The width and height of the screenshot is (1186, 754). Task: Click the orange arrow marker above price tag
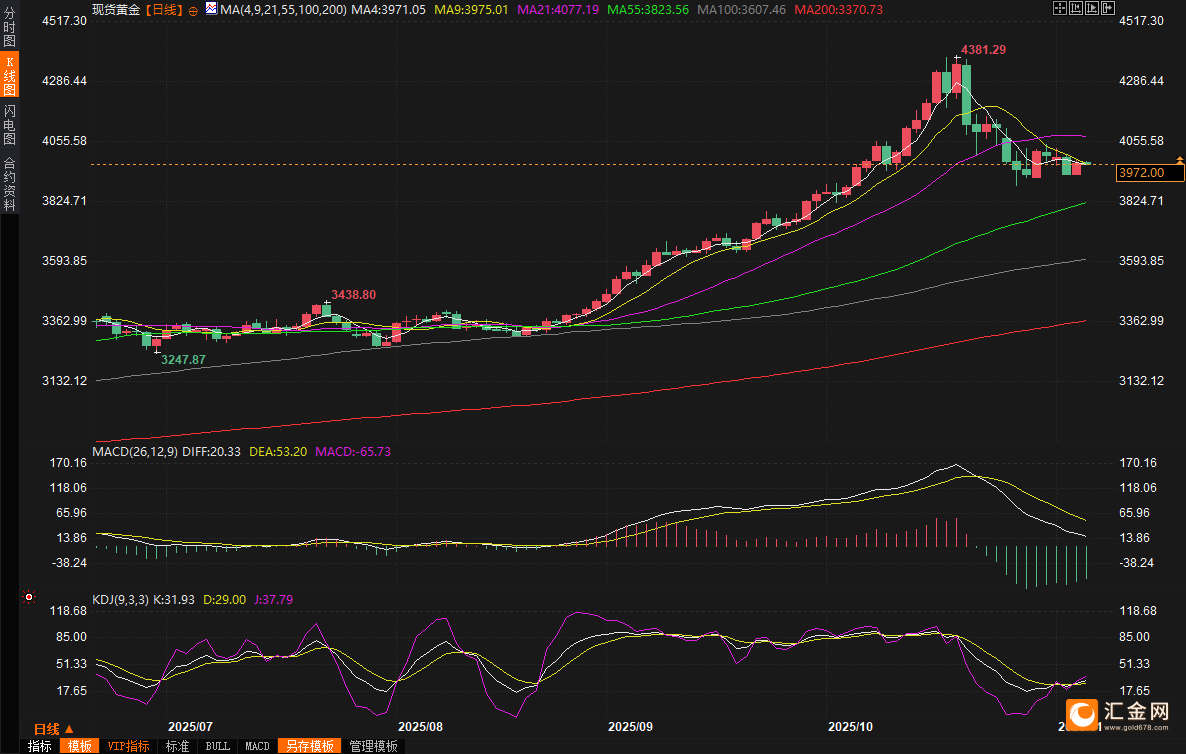pyautogui.click(x=1179, y=160)
